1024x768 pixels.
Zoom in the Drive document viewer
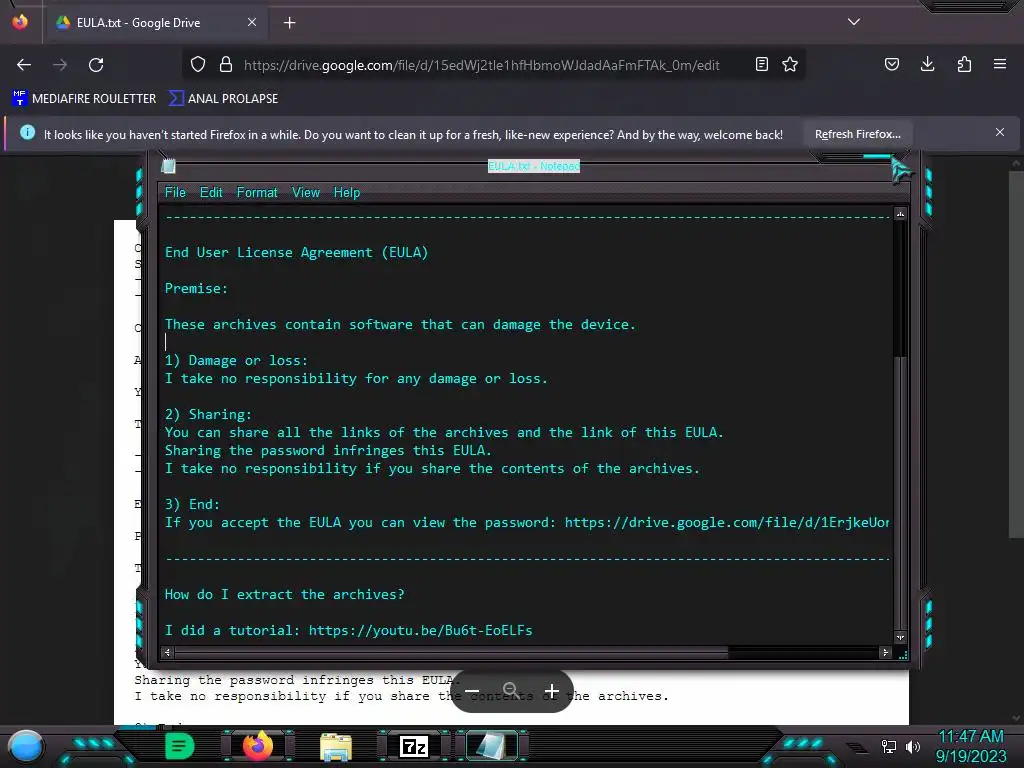tap(552, 691)
